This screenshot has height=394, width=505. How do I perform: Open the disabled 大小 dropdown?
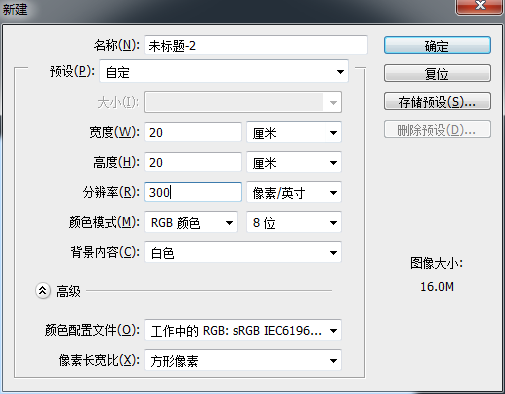click(243, 102)
